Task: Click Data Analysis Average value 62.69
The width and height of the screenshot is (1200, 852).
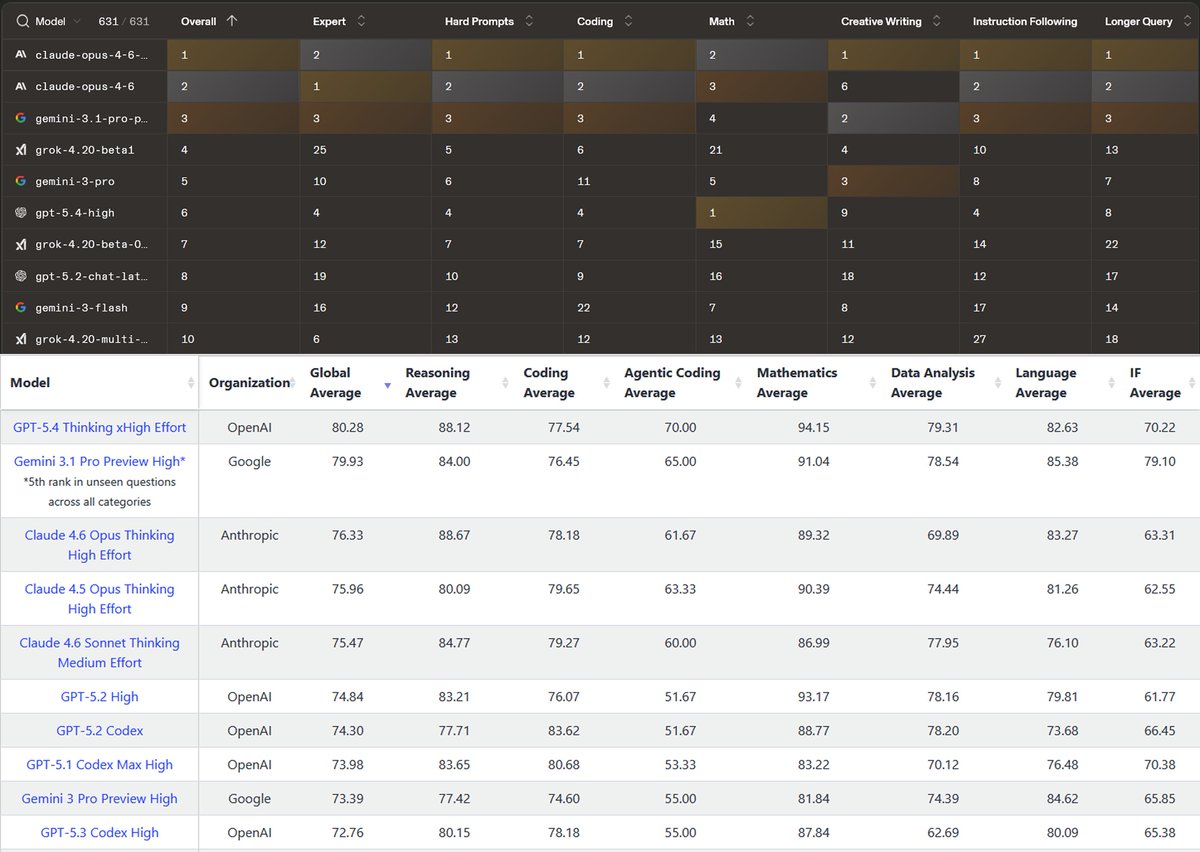Action: pyautogui.click(x=942, y=833)
